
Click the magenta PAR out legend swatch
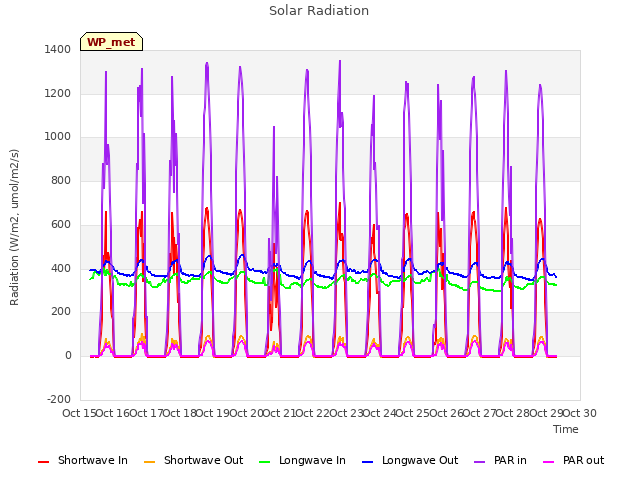tap(549, 462)
